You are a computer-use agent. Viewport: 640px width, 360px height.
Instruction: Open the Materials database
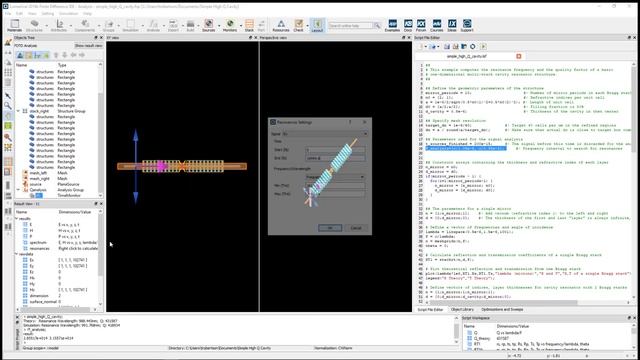(x=15, y=25)
